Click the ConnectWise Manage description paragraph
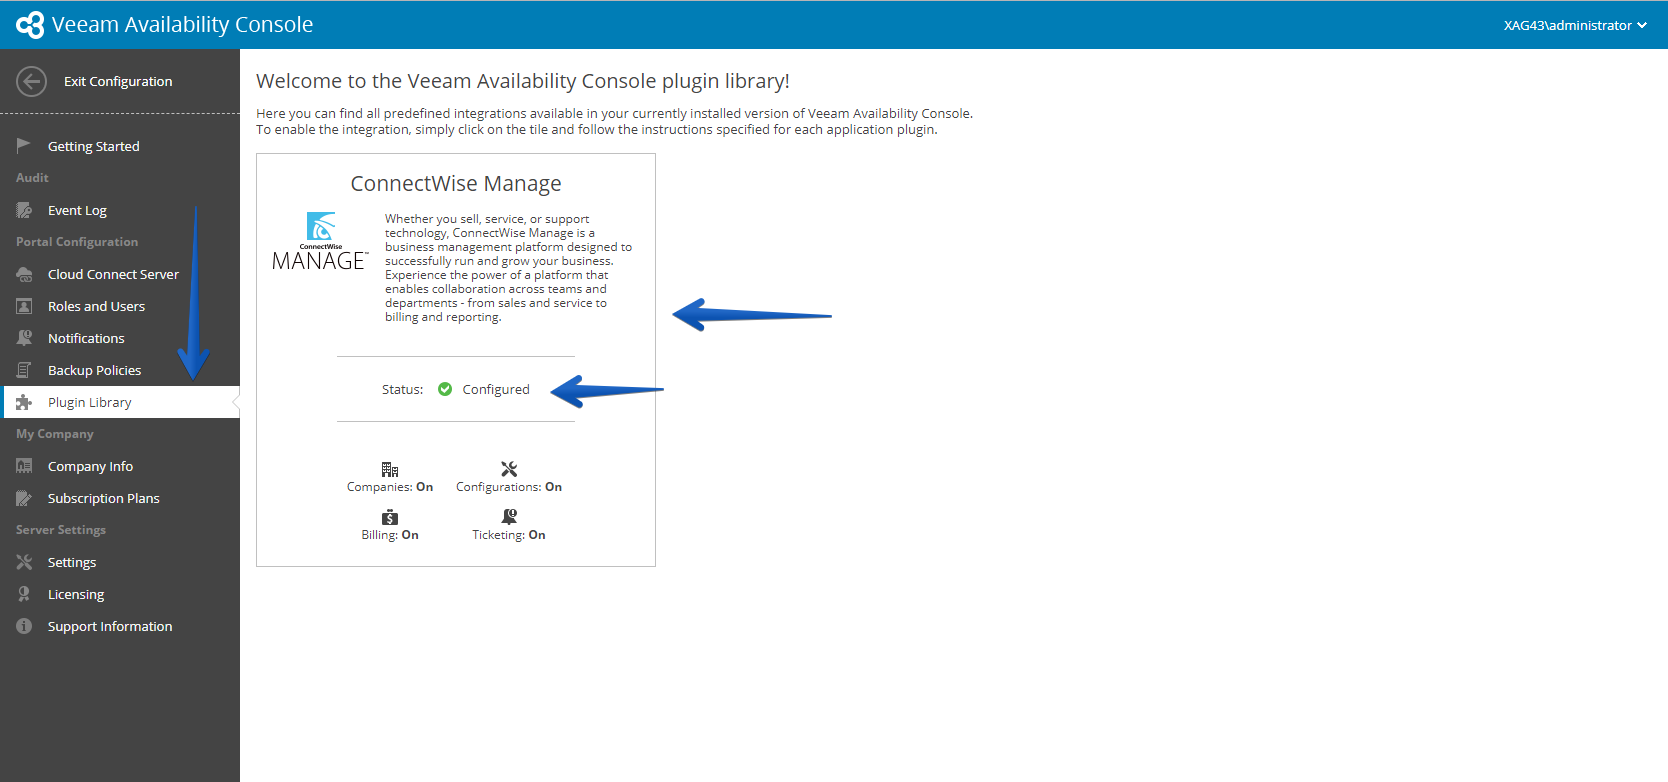 point(509,268)
